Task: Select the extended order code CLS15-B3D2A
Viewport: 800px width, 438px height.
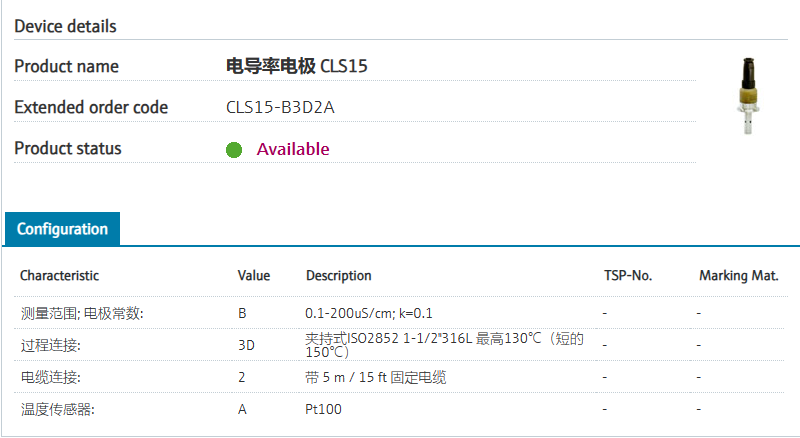Action: point(280,107)
